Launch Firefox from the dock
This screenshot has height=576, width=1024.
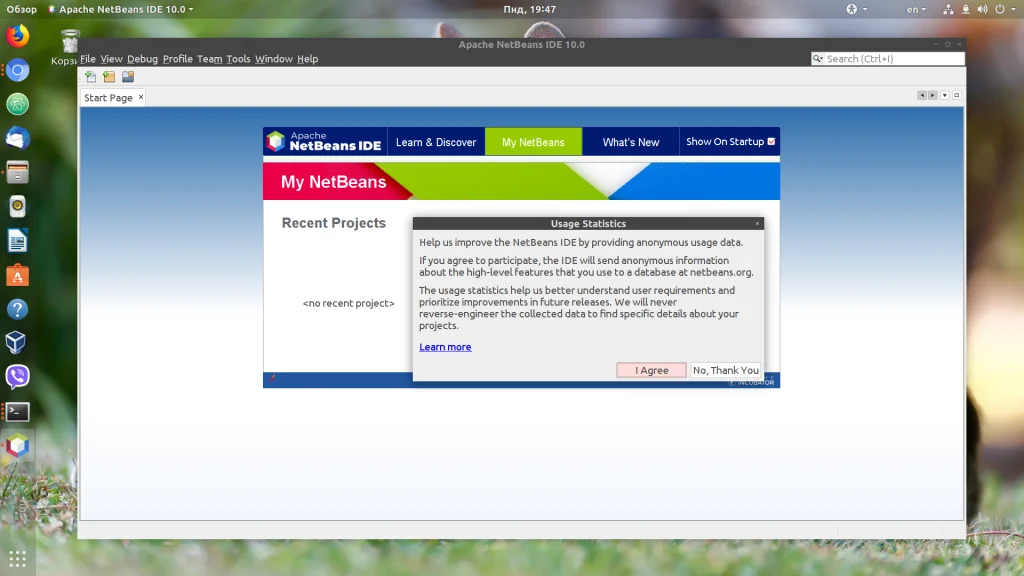18,35
